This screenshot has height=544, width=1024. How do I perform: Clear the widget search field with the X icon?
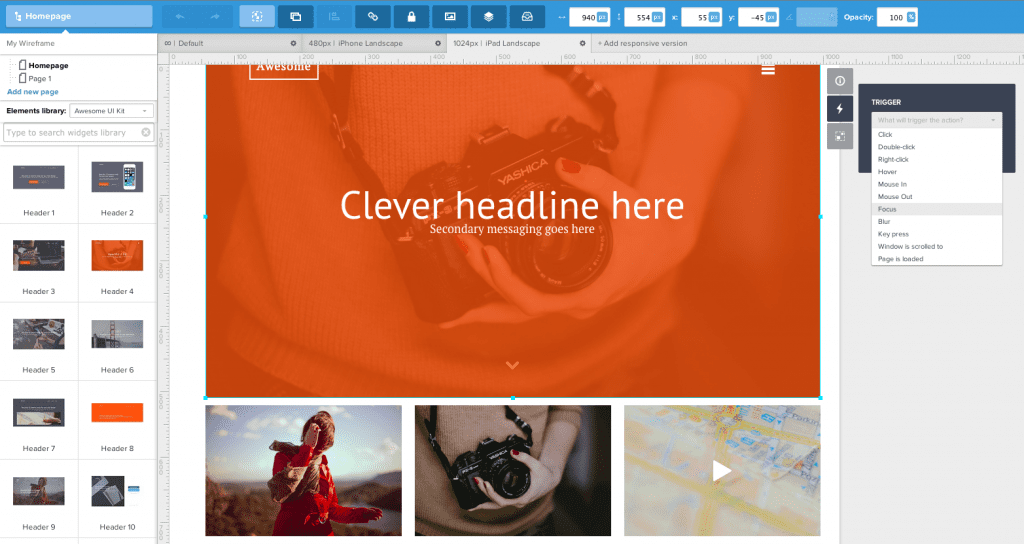(x=146, y=132)
